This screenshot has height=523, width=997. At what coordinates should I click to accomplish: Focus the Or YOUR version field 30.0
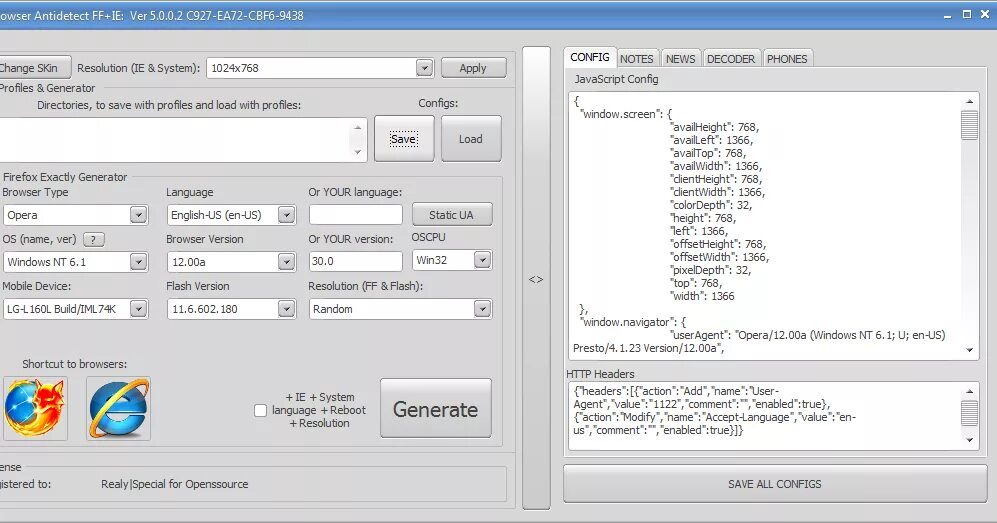(355, 261)
